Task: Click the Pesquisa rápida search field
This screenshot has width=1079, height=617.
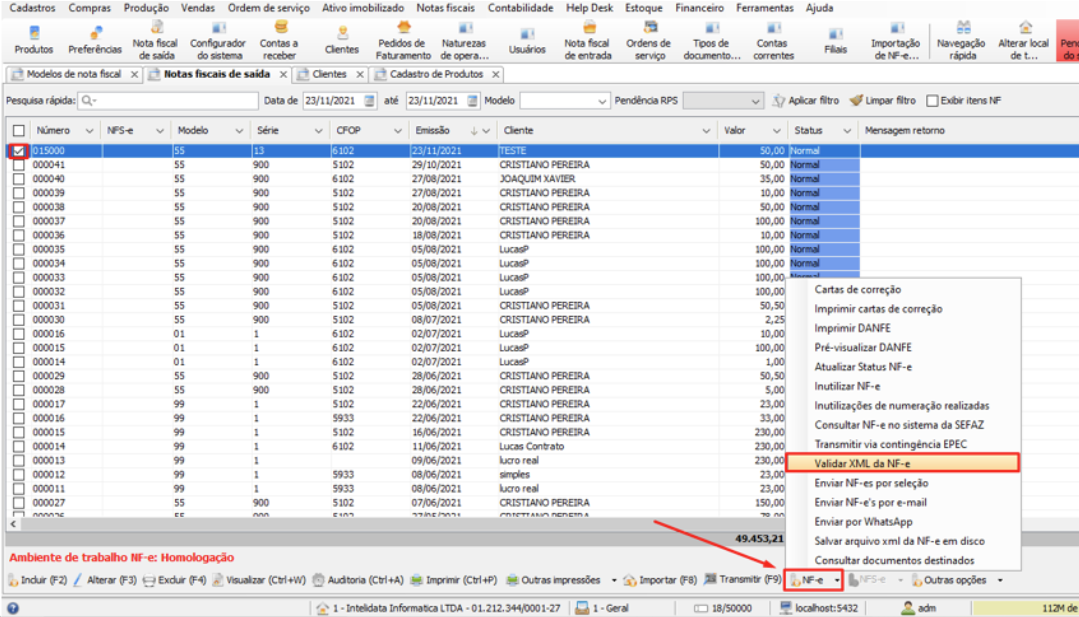Action: 170,101
